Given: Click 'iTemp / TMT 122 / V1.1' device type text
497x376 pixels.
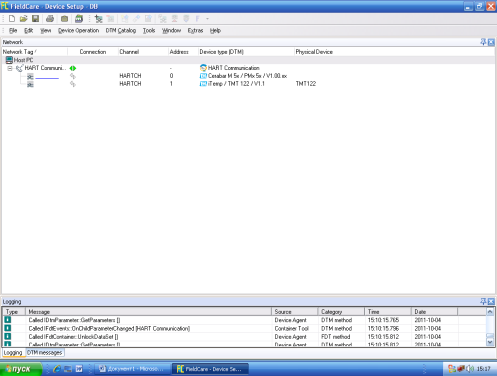Looking at the screenshot, I should 236,84.
